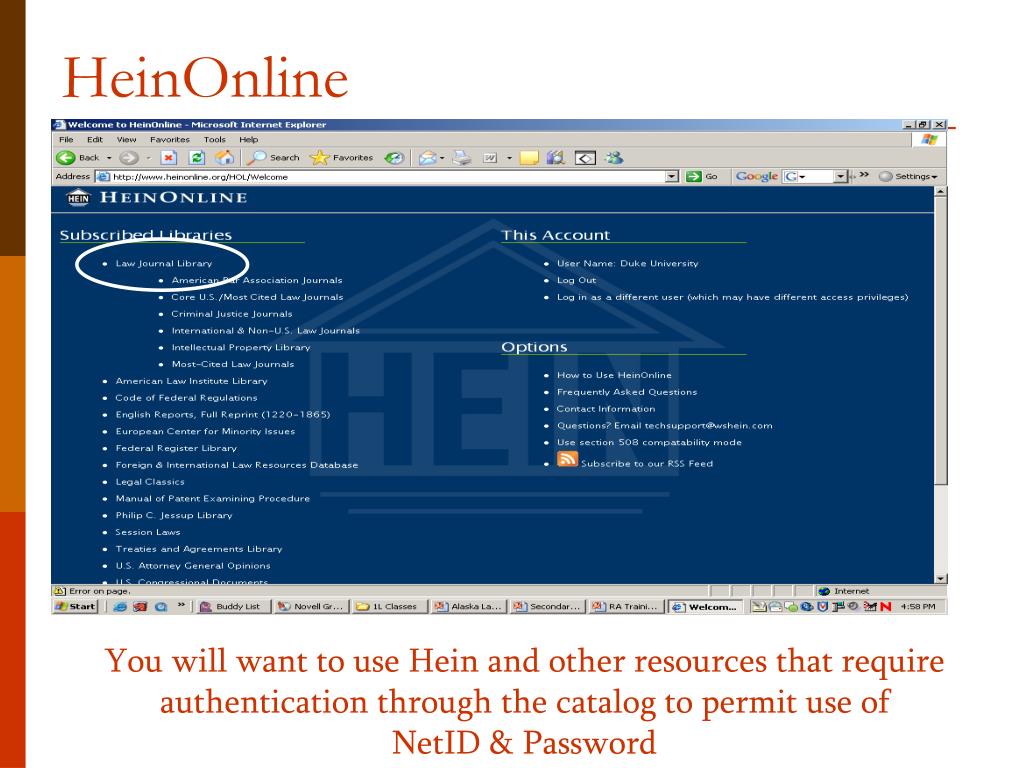Click the Edit with Word icon
This screenshot has width=1024, height=768.
coord(490,157)
